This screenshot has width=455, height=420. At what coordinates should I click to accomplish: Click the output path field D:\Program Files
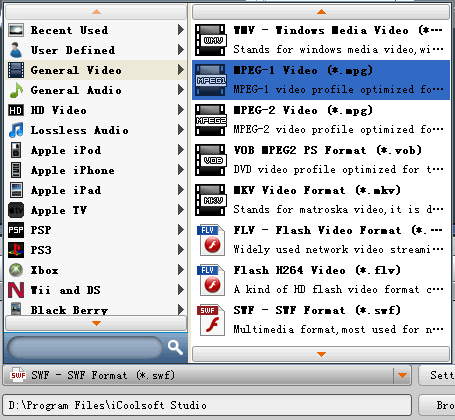[x=207, y=405]
